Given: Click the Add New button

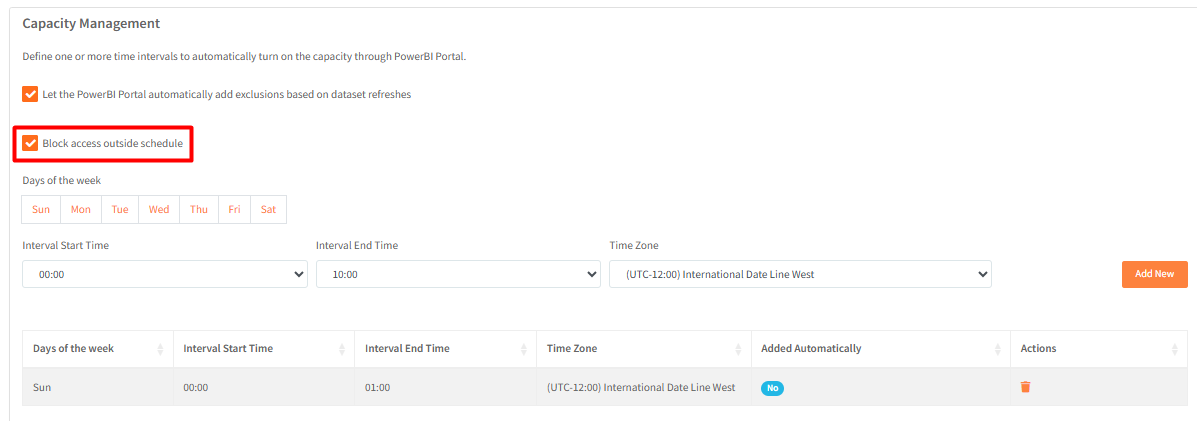Looking at the screenshot, I should pyautogui.click(x=1154, y=274).
